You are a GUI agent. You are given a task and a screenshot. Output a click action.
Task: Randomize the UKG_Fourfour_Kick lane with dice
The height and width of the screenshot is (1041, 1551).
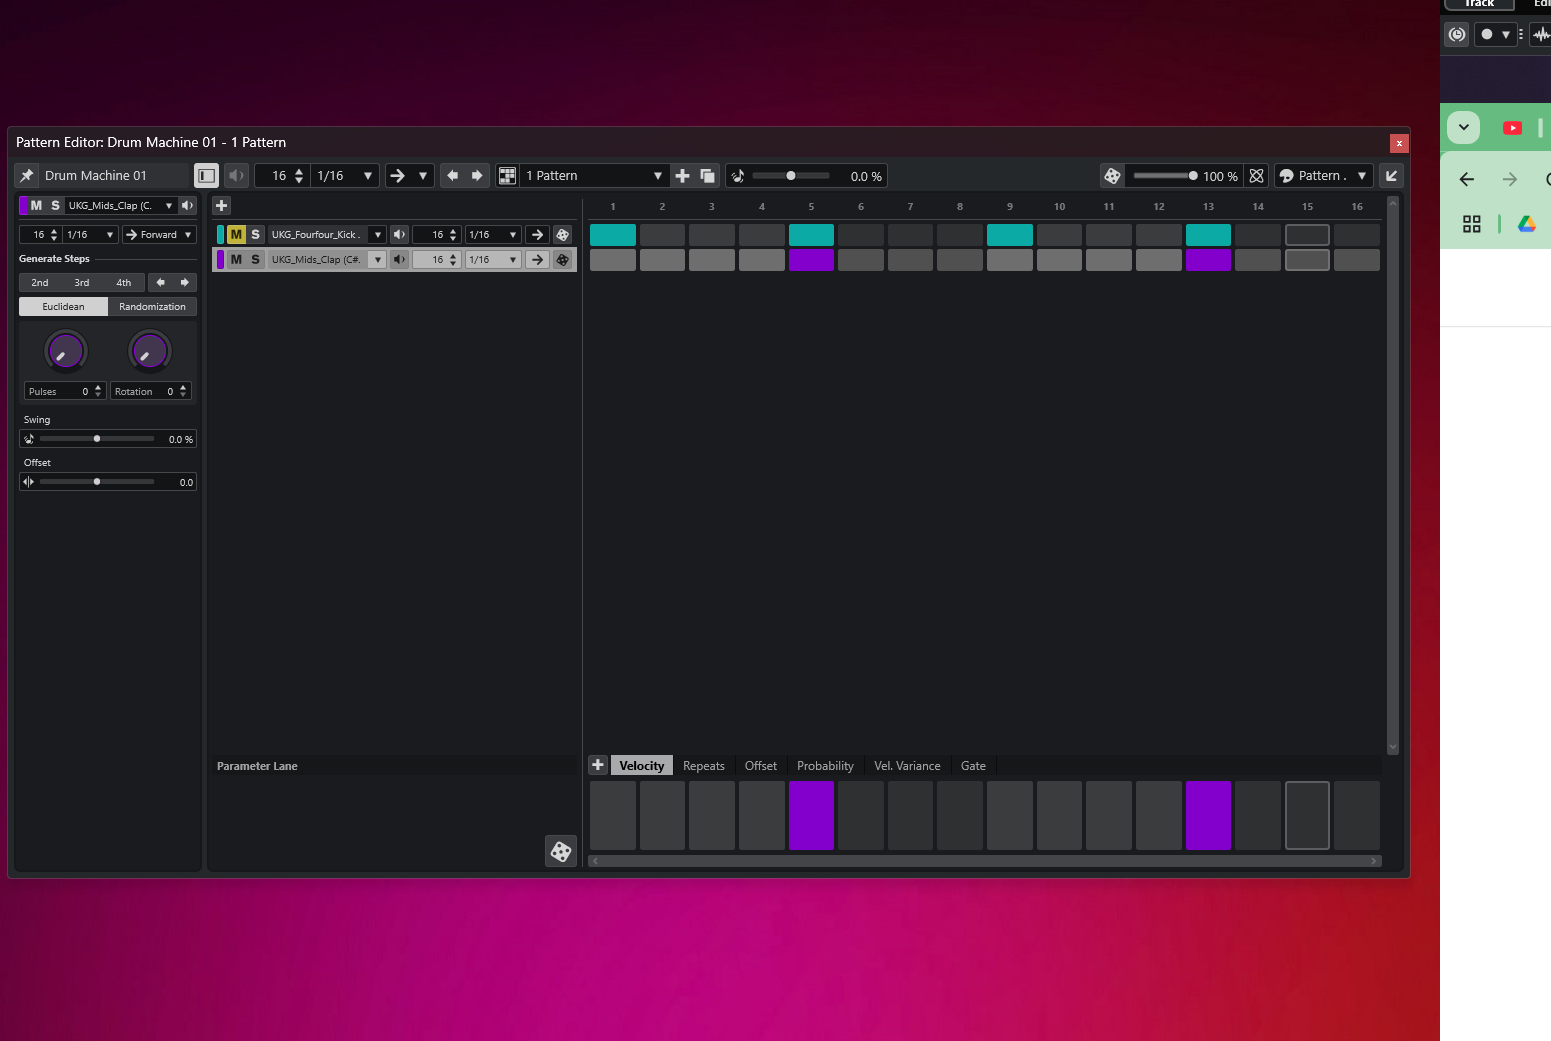pyautogui.click(x=563, y=235)
